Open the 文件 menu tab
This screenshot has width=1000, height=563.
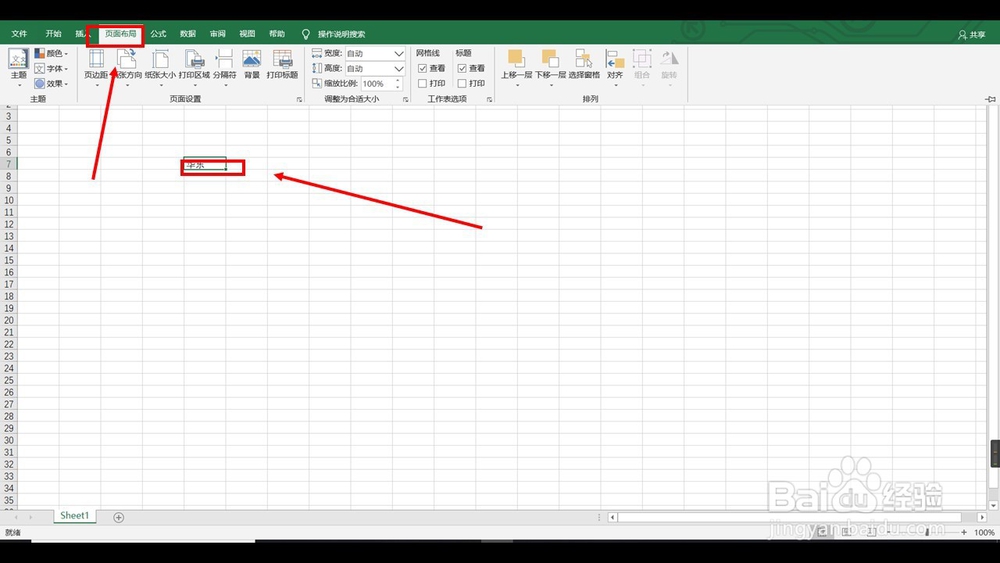tap(19, 34)
